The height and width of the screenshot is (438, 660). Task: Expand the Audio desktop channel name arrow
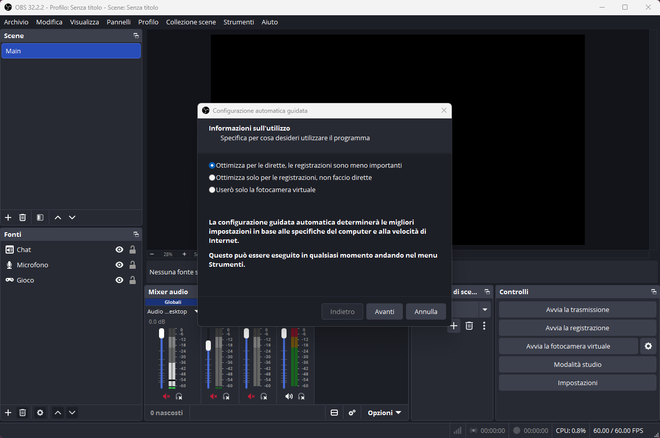click(x=196, y=312)
